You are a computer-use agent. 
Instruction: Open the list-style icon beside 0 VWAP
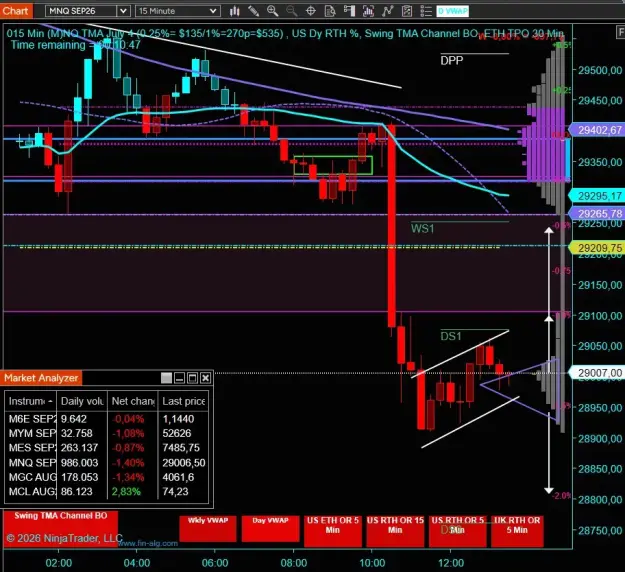(x=426, y=11)
